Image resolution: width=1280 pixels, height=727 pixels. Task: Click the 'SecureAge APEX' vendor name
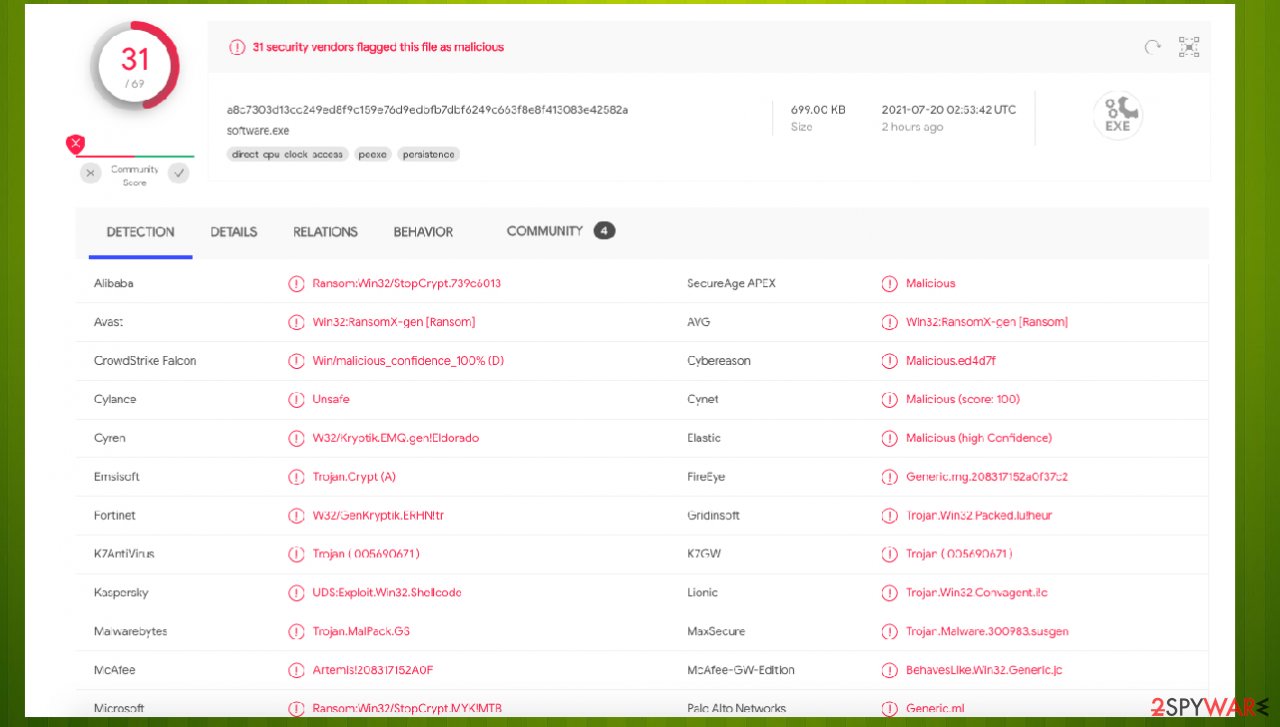[731, 284]
